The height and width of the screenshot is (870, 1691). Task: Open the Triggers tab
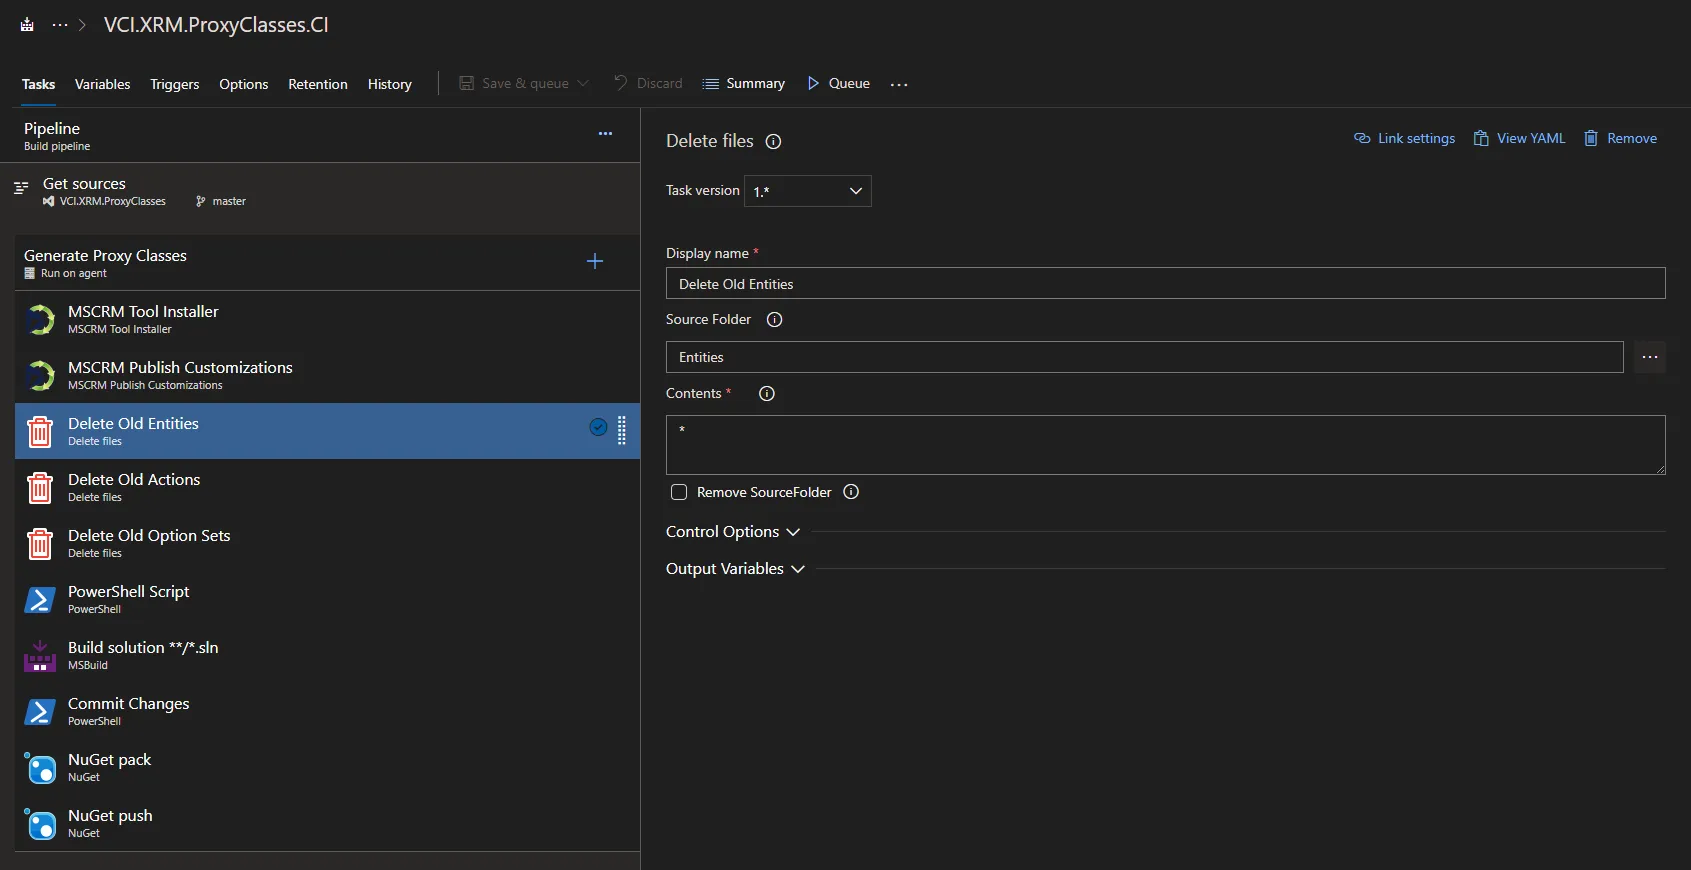(174, 85)
